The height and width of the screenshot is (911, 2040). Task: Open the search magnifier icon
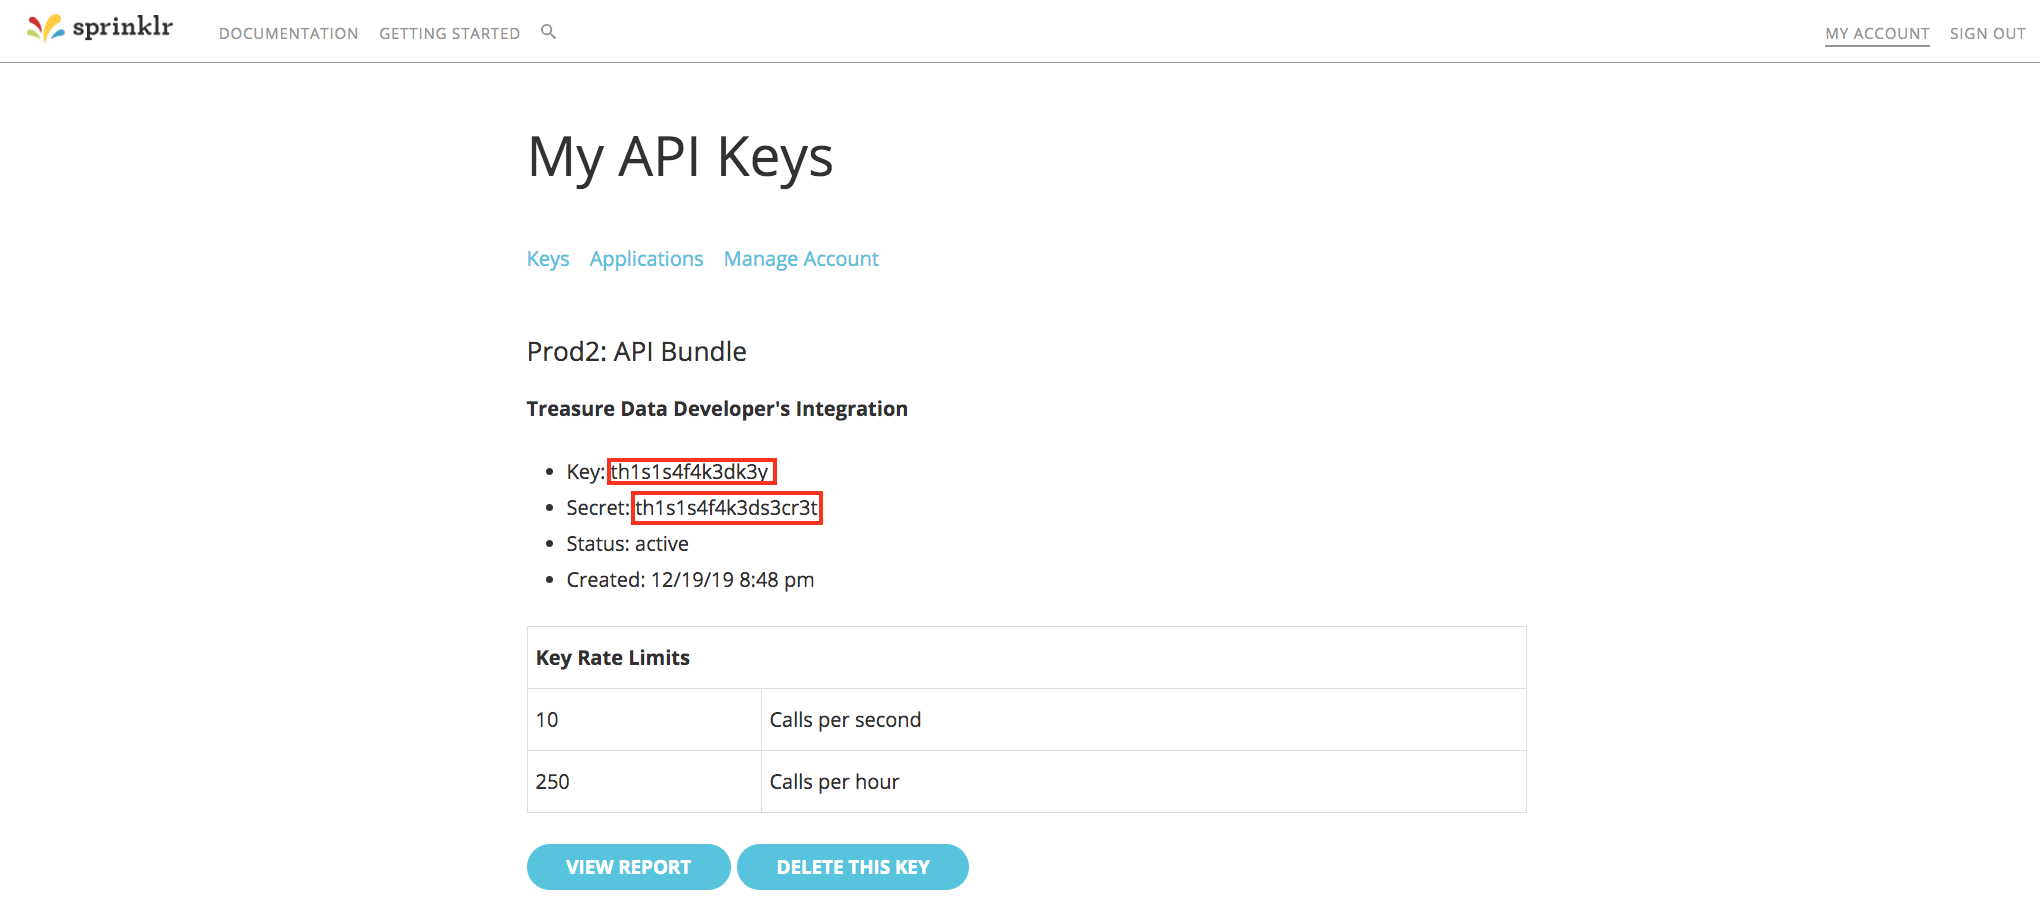[548, 32]
